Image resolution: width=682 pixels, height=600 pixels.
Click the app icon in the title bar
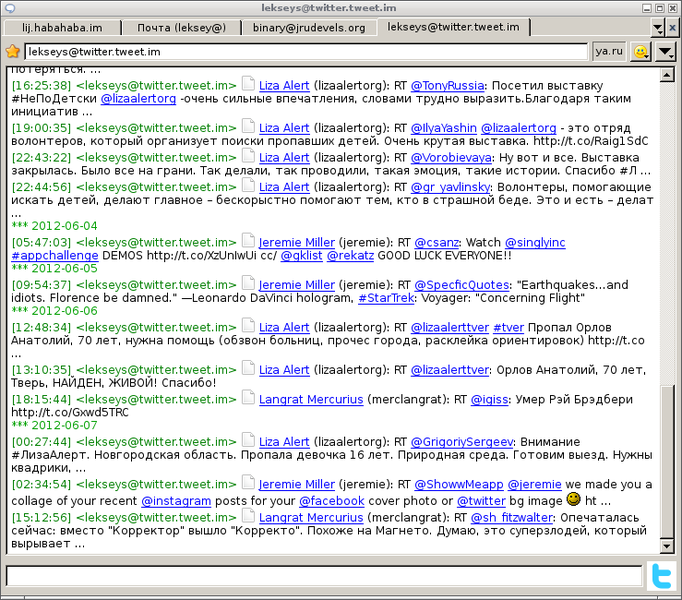10,8
